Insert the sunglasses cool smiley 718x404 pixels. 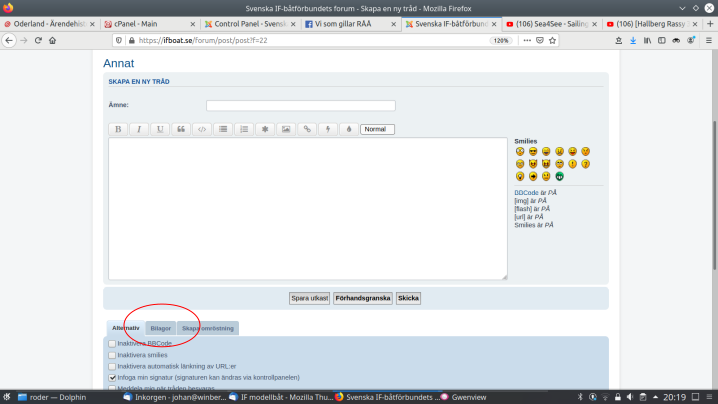pos(533,151)
